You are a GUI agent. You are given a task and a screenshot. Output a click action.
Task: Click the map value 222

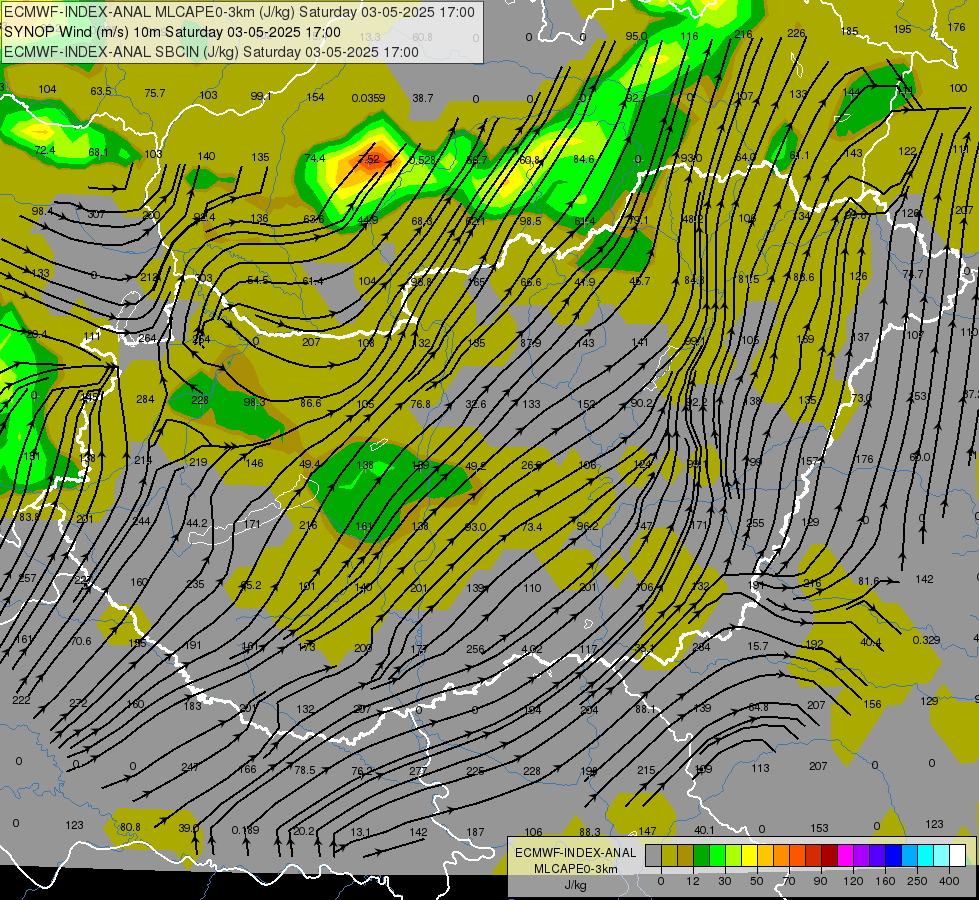click(x=21, y=700)
